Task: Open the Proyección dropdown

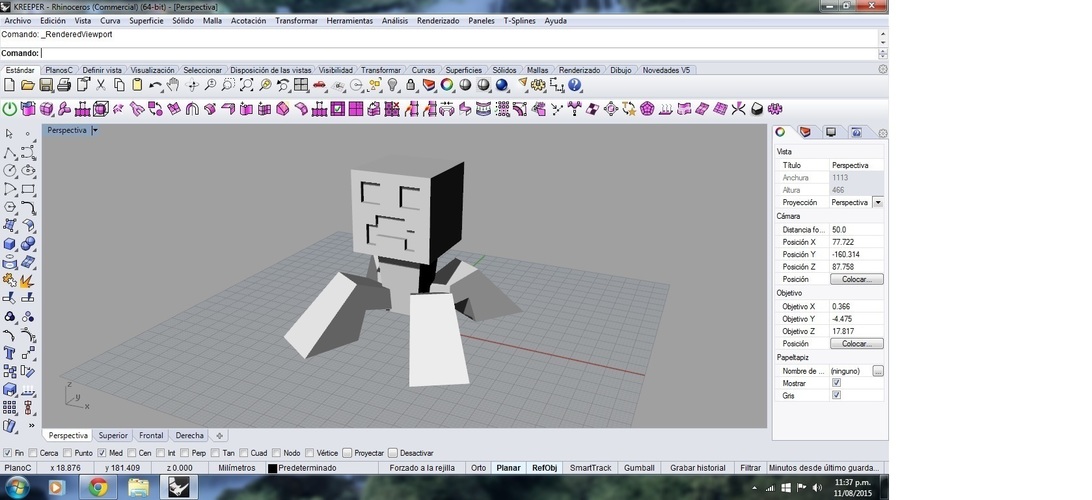Action: 878,202
